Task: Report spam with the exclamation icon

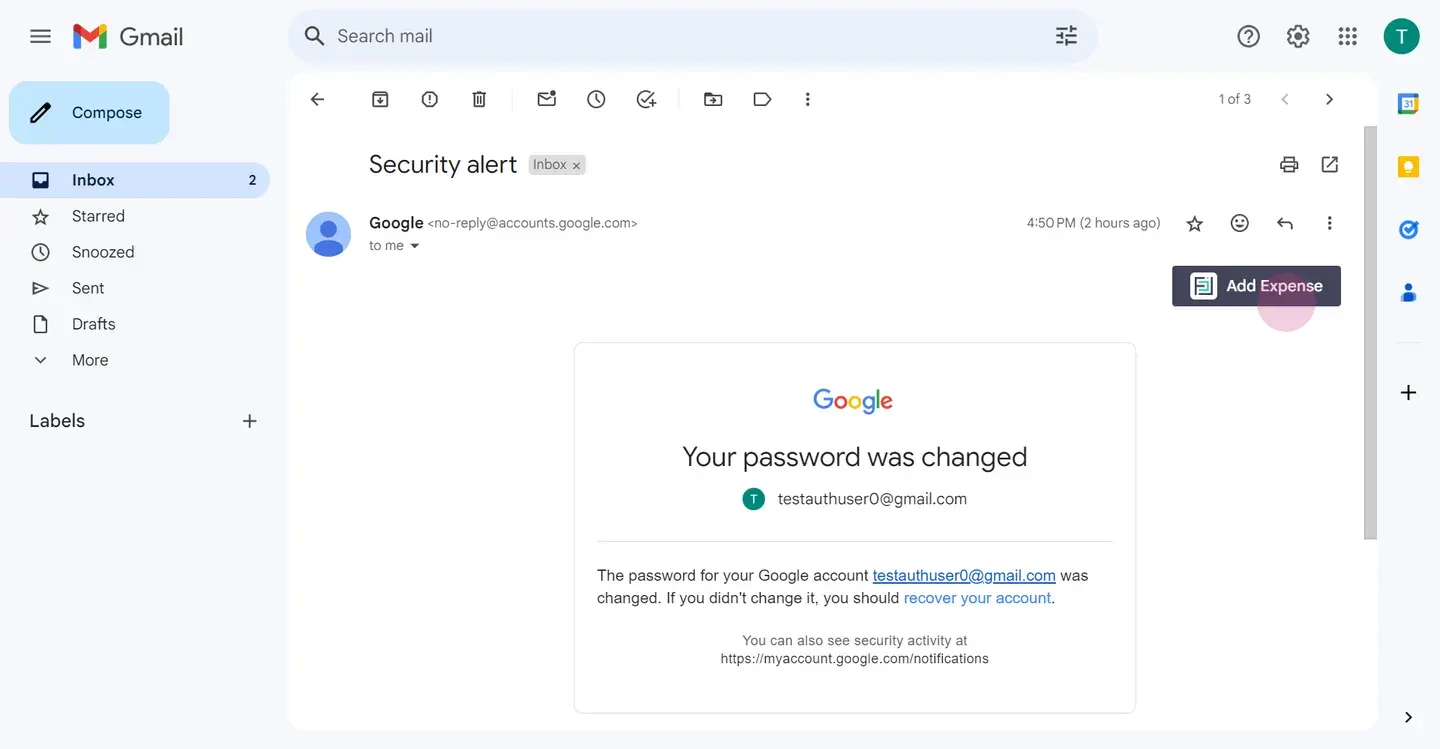Action: [430, 99]
